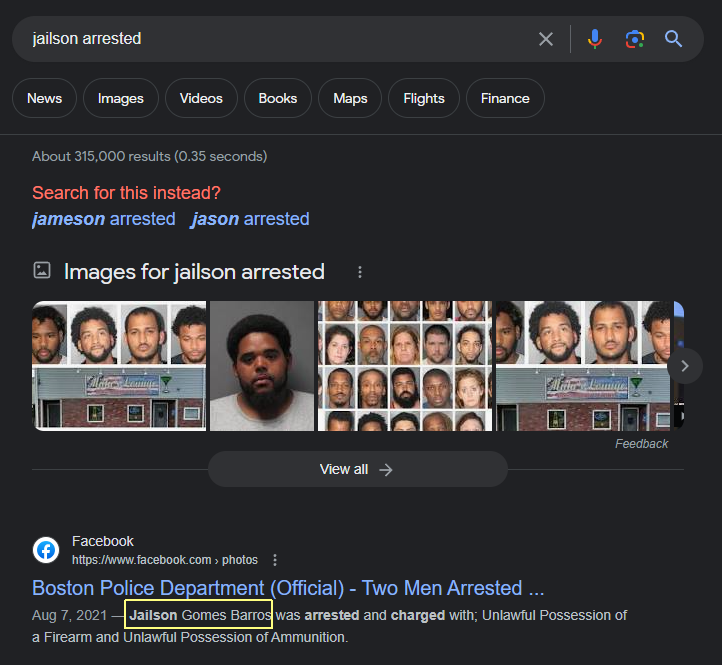
Task: Open Google Lens image search icon
Action: pyautogui.click(x=635, y=39)
